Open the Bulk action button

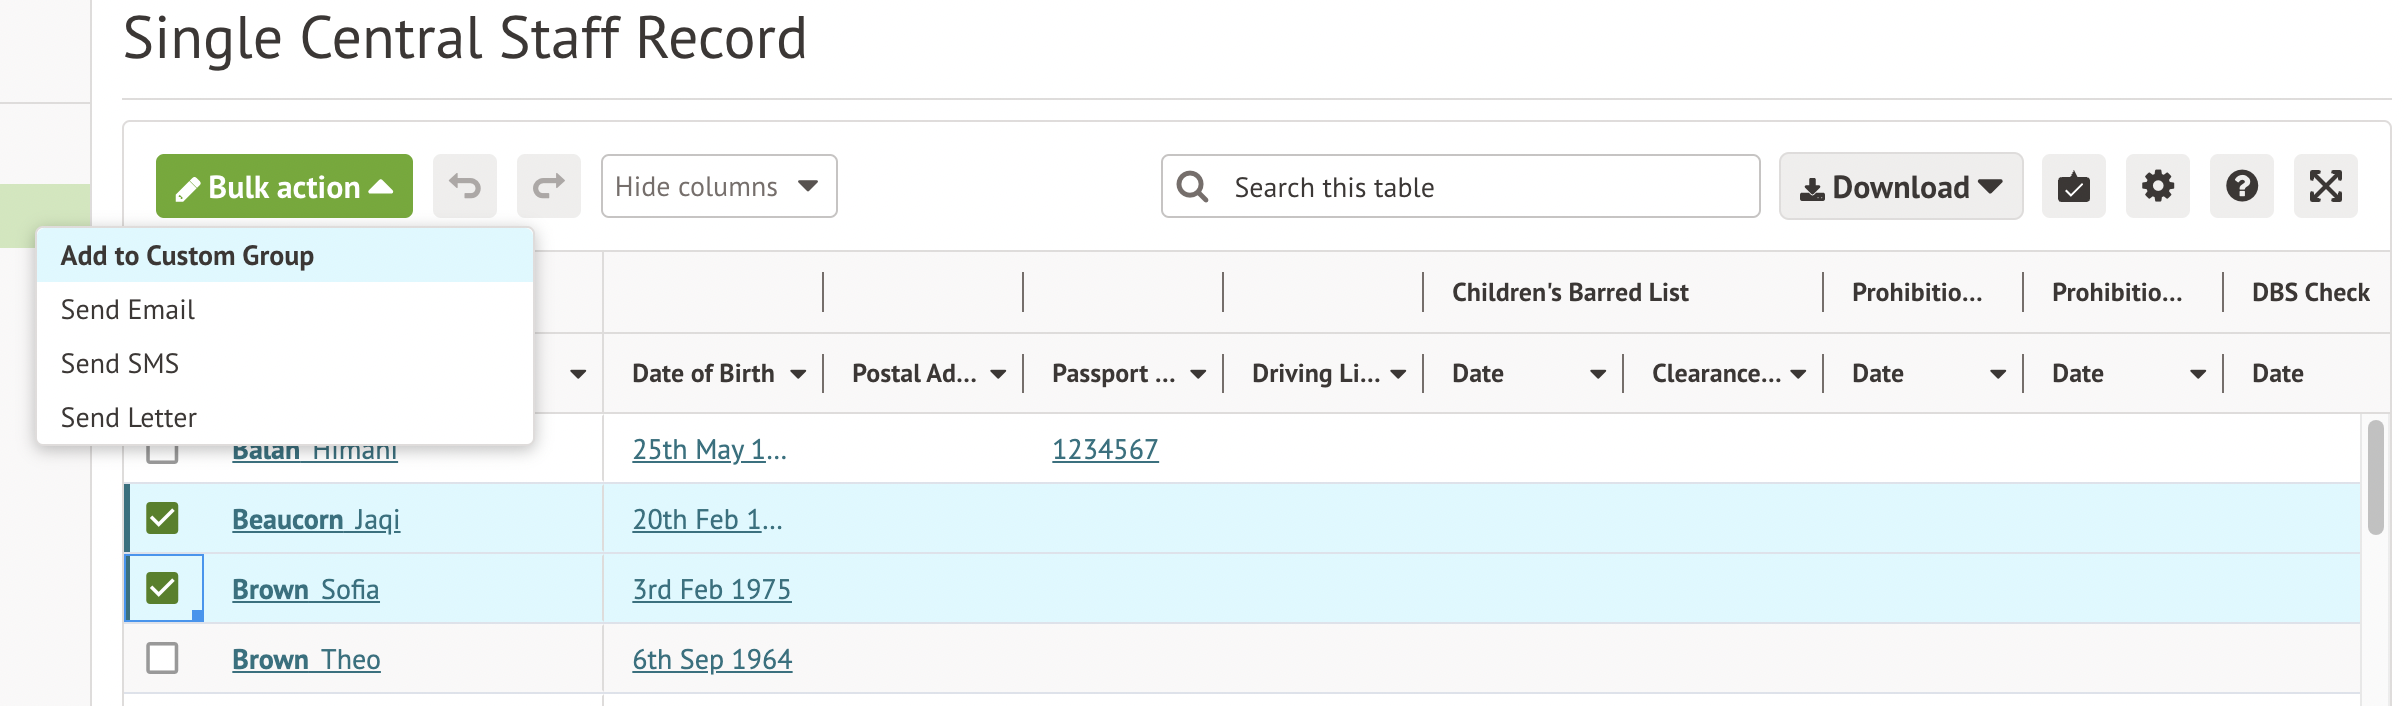pos(284,186)
